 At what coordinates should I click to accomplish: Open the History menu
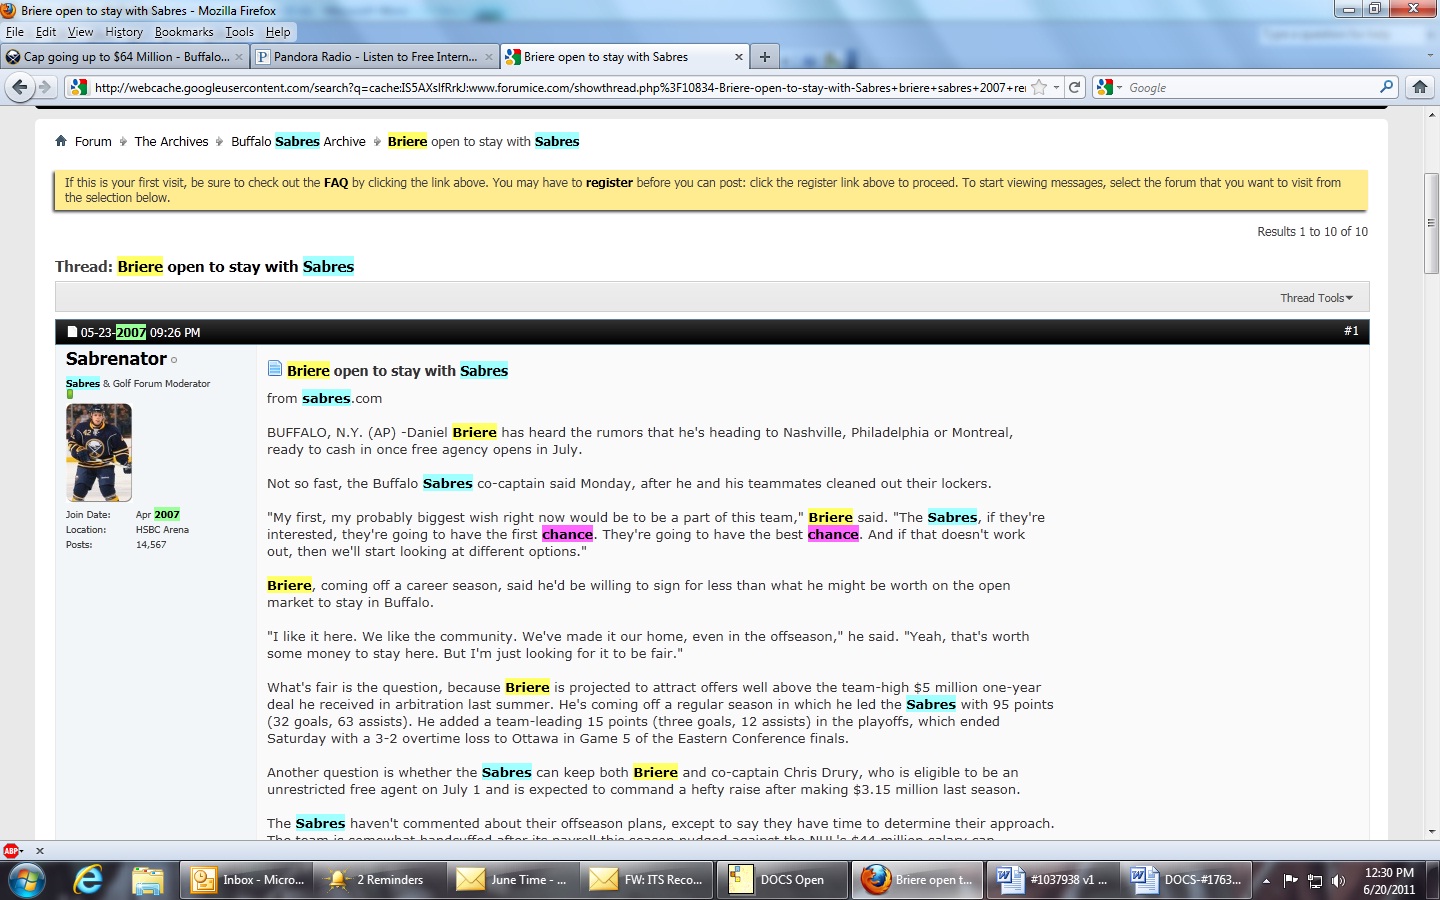(x=124, y=32)
